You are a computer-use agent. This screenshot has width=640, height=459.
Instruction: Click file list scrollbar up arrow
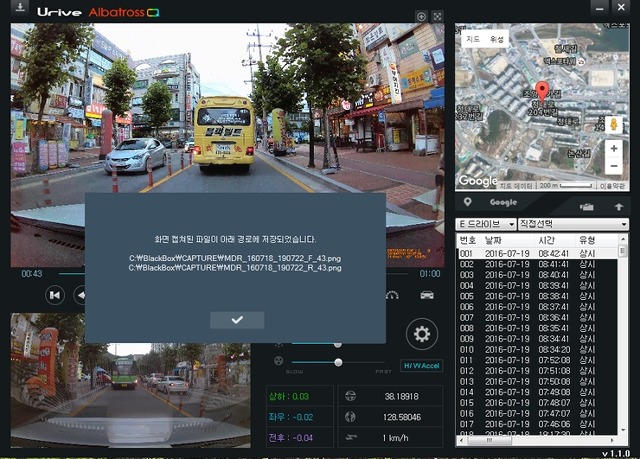pos(622,239)
